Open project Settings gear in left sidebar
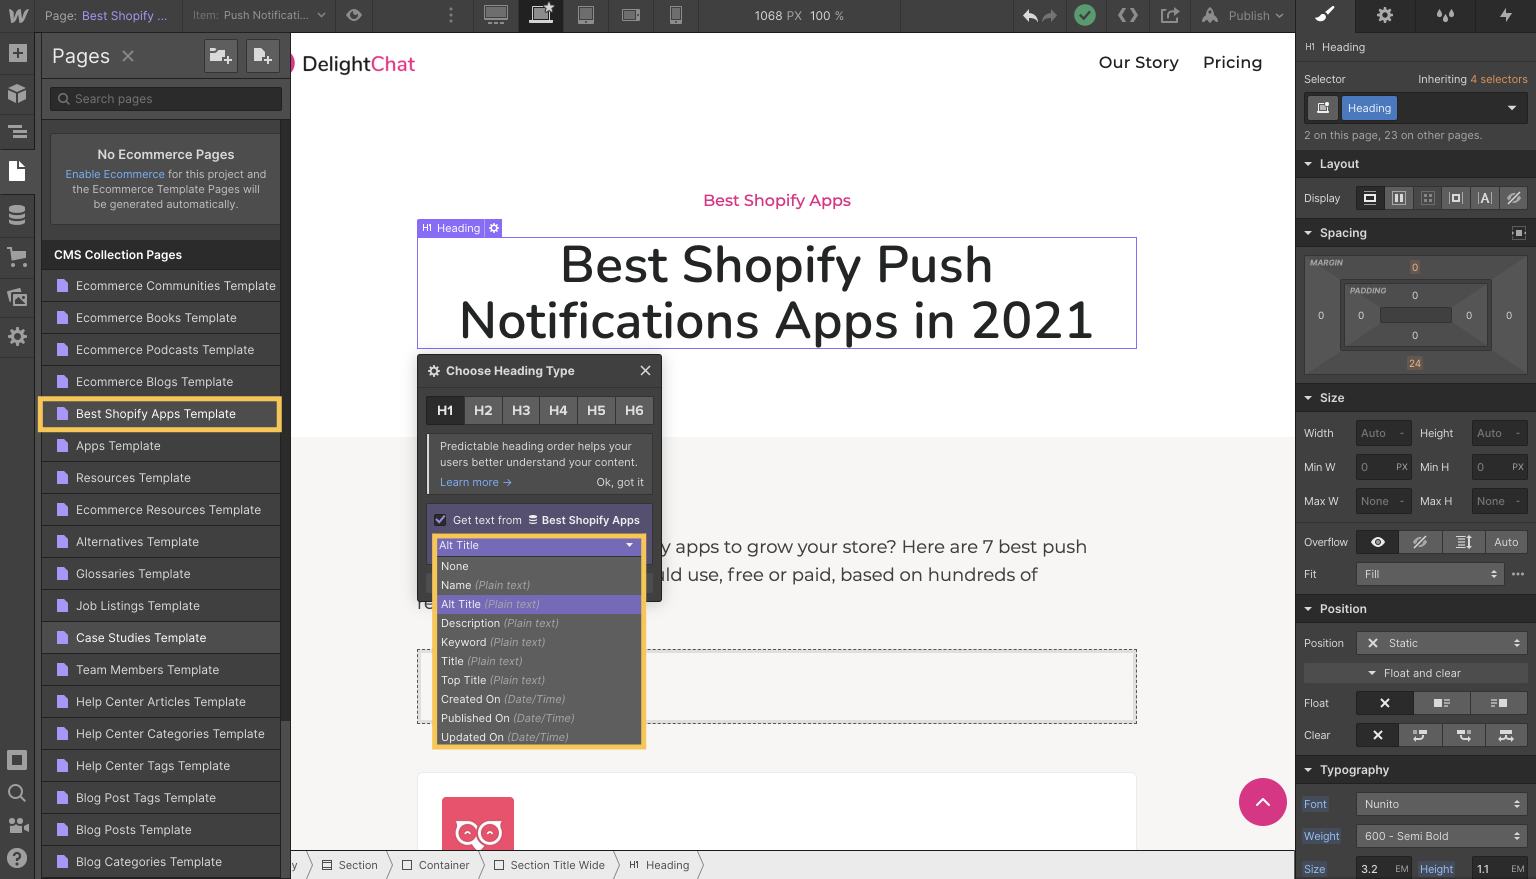 click(17, 337)
